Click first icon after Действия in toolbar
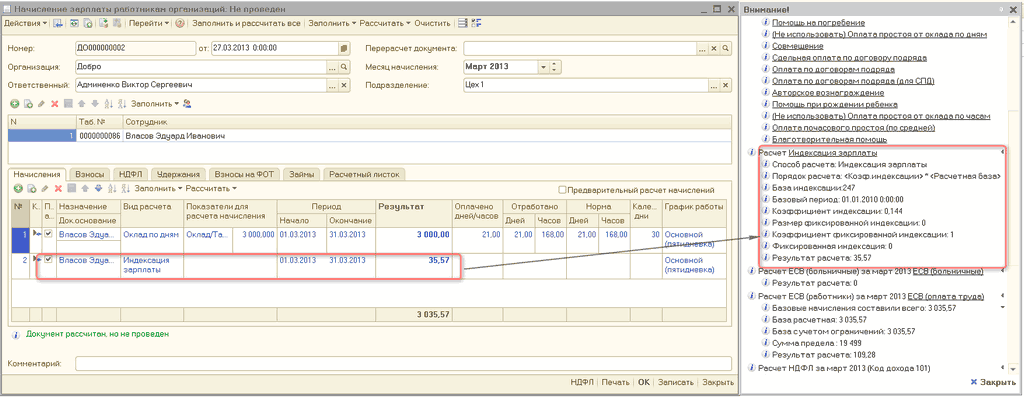The width and height of the screenshot is (1024, 398). (57, 23)
